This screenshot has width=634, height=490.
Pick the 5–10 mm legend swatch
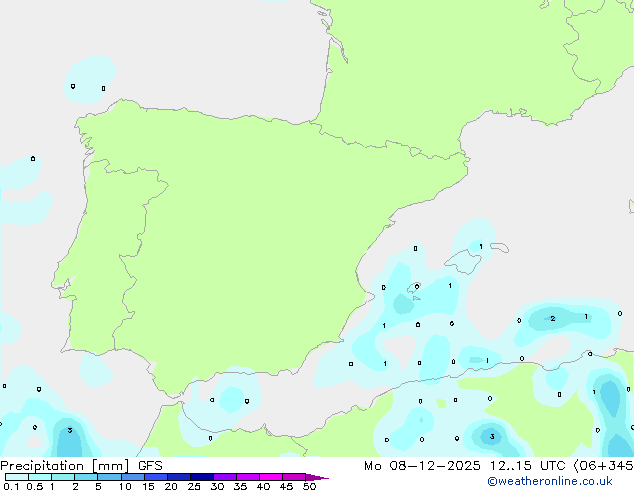109,477
